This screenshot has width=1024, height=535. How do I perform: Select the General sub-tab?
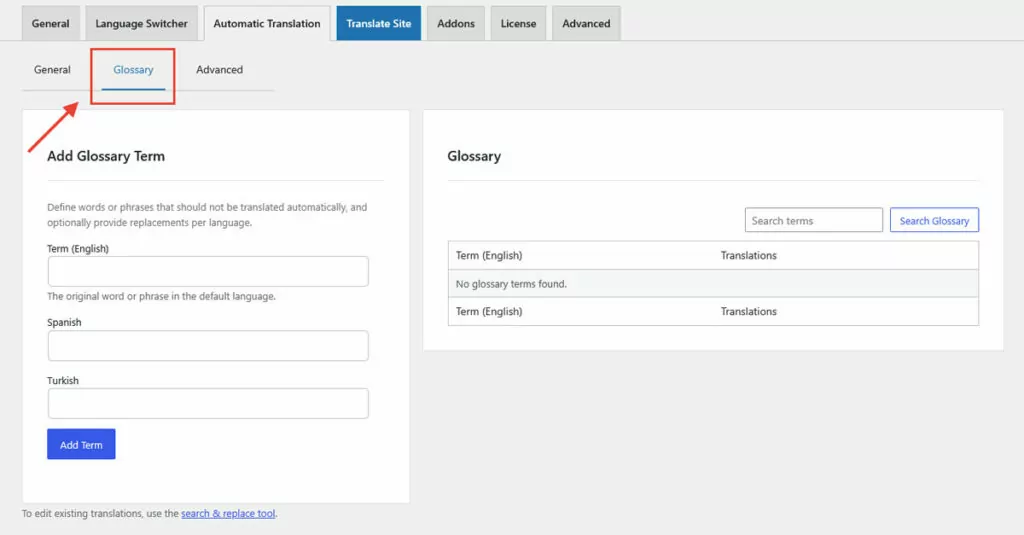pos(52,69)
